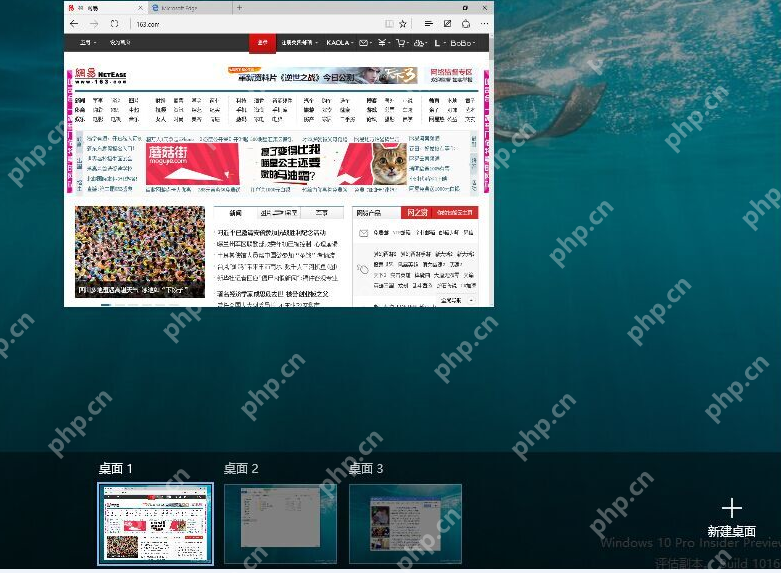Click the cat image advertisement
Viewport: 781px width, 573px height.
[389, 164]
